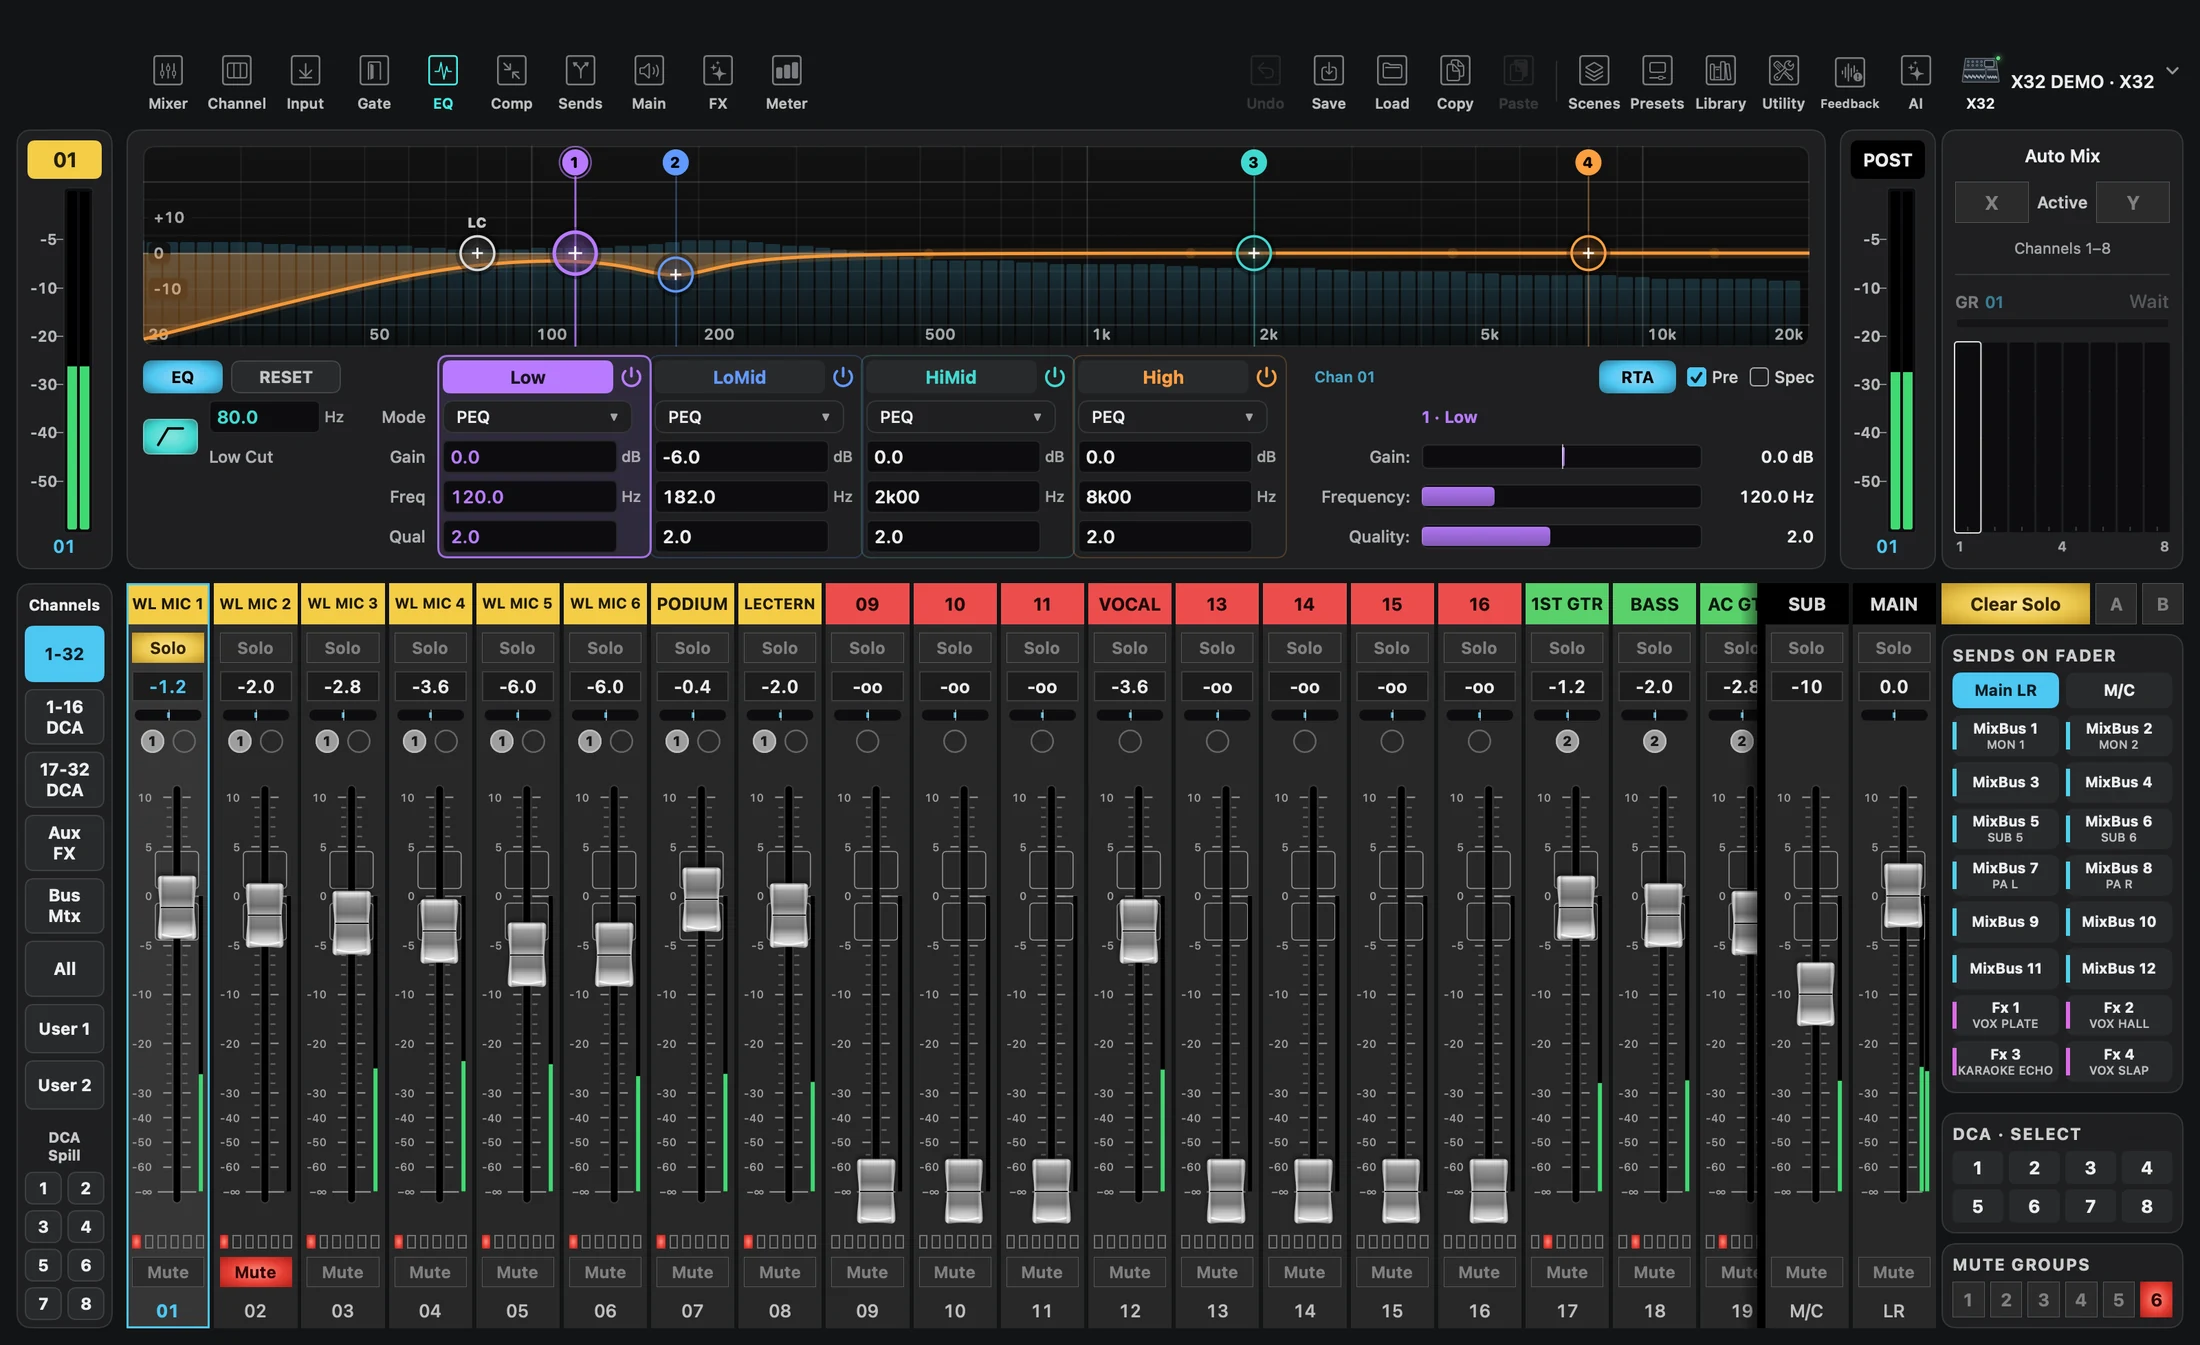Click the WL MIC 1 fader handle
2200x1345 pixels.
[x=177, y=906]
